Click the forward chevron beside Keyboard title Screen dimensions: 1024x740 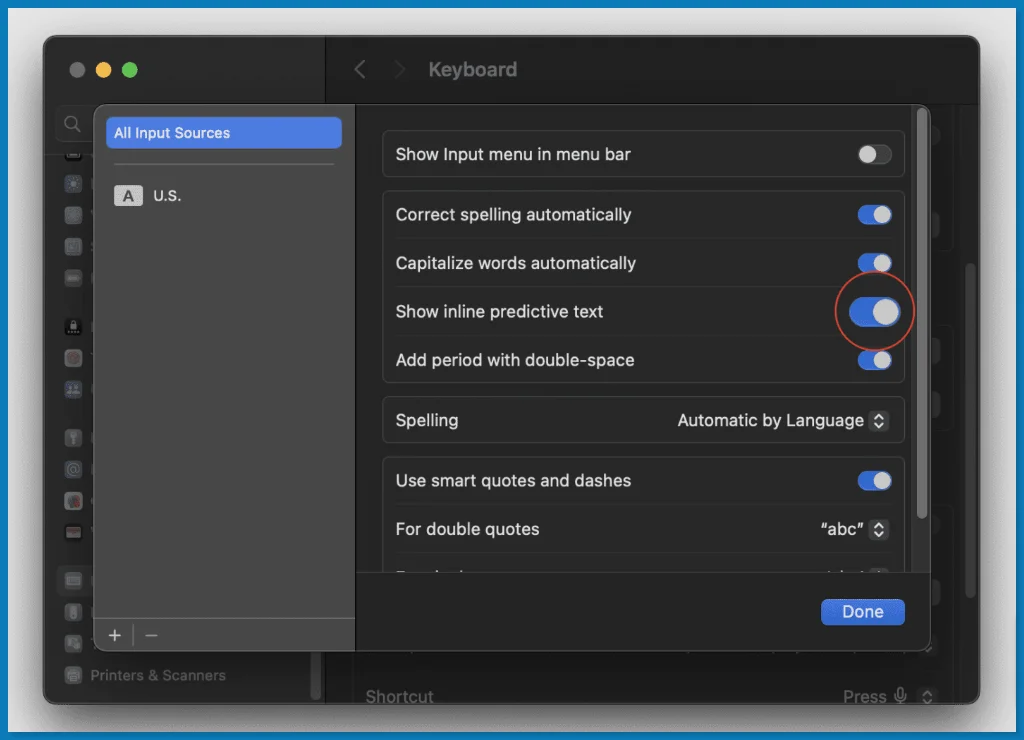(x=399, y=70)
